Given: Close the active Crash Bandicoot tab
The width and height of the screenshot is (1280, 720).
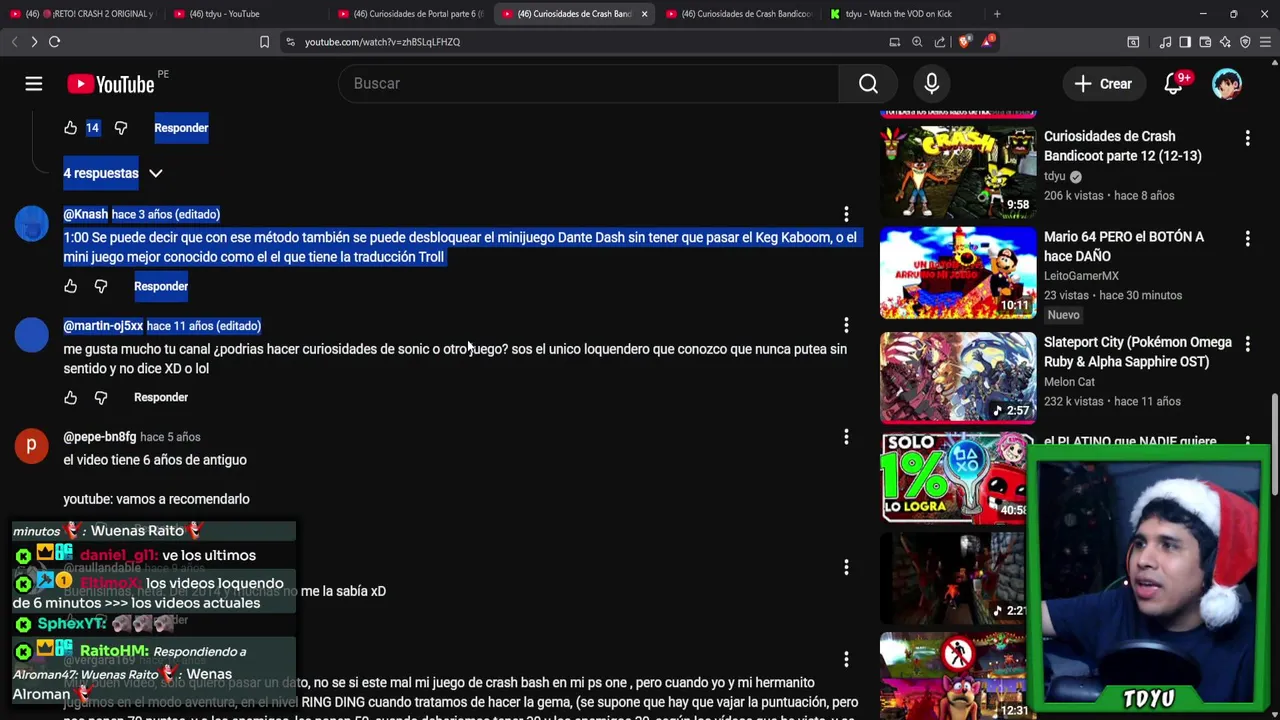Looking at the screenshot, I should 644,14.
